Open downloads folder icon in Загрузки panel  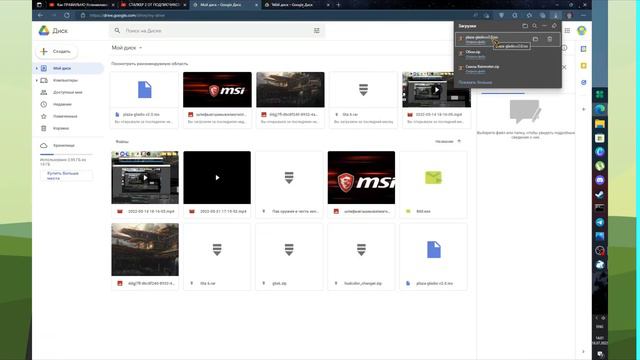pyautogui.click(x=525, y=26)
